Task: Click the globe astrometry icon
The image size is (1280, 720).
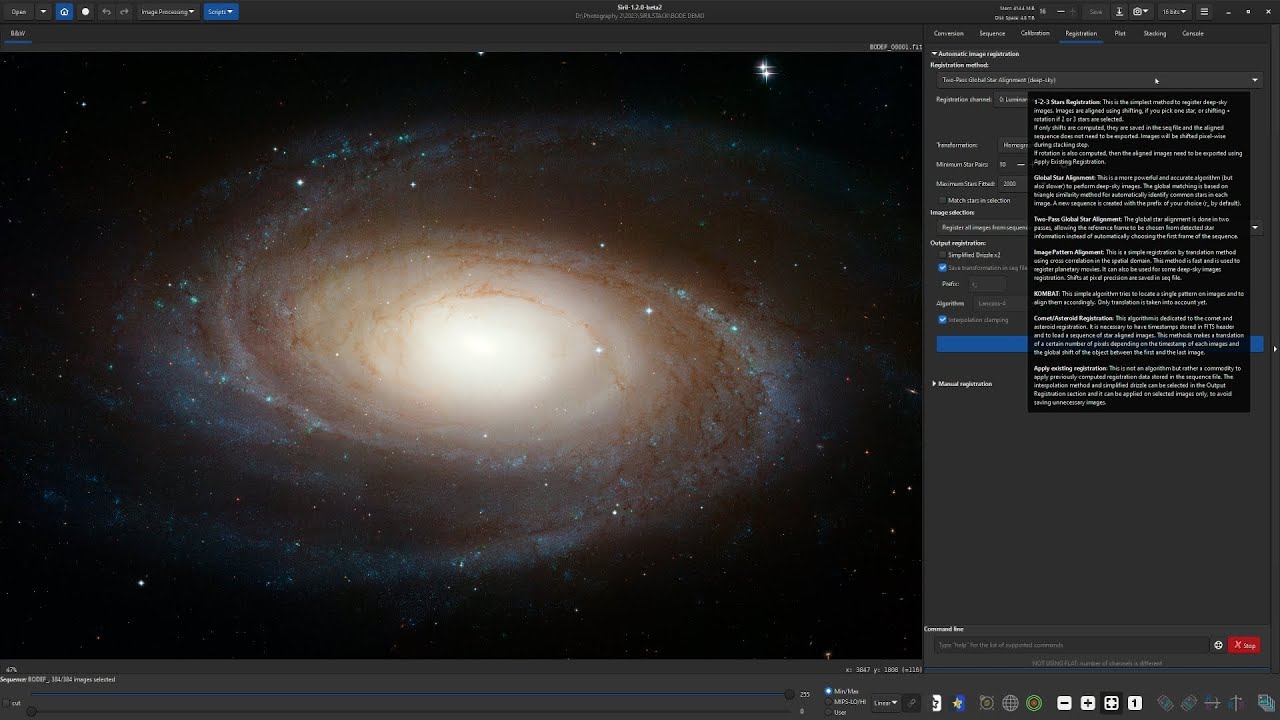Action: (x=1010, y=703)
